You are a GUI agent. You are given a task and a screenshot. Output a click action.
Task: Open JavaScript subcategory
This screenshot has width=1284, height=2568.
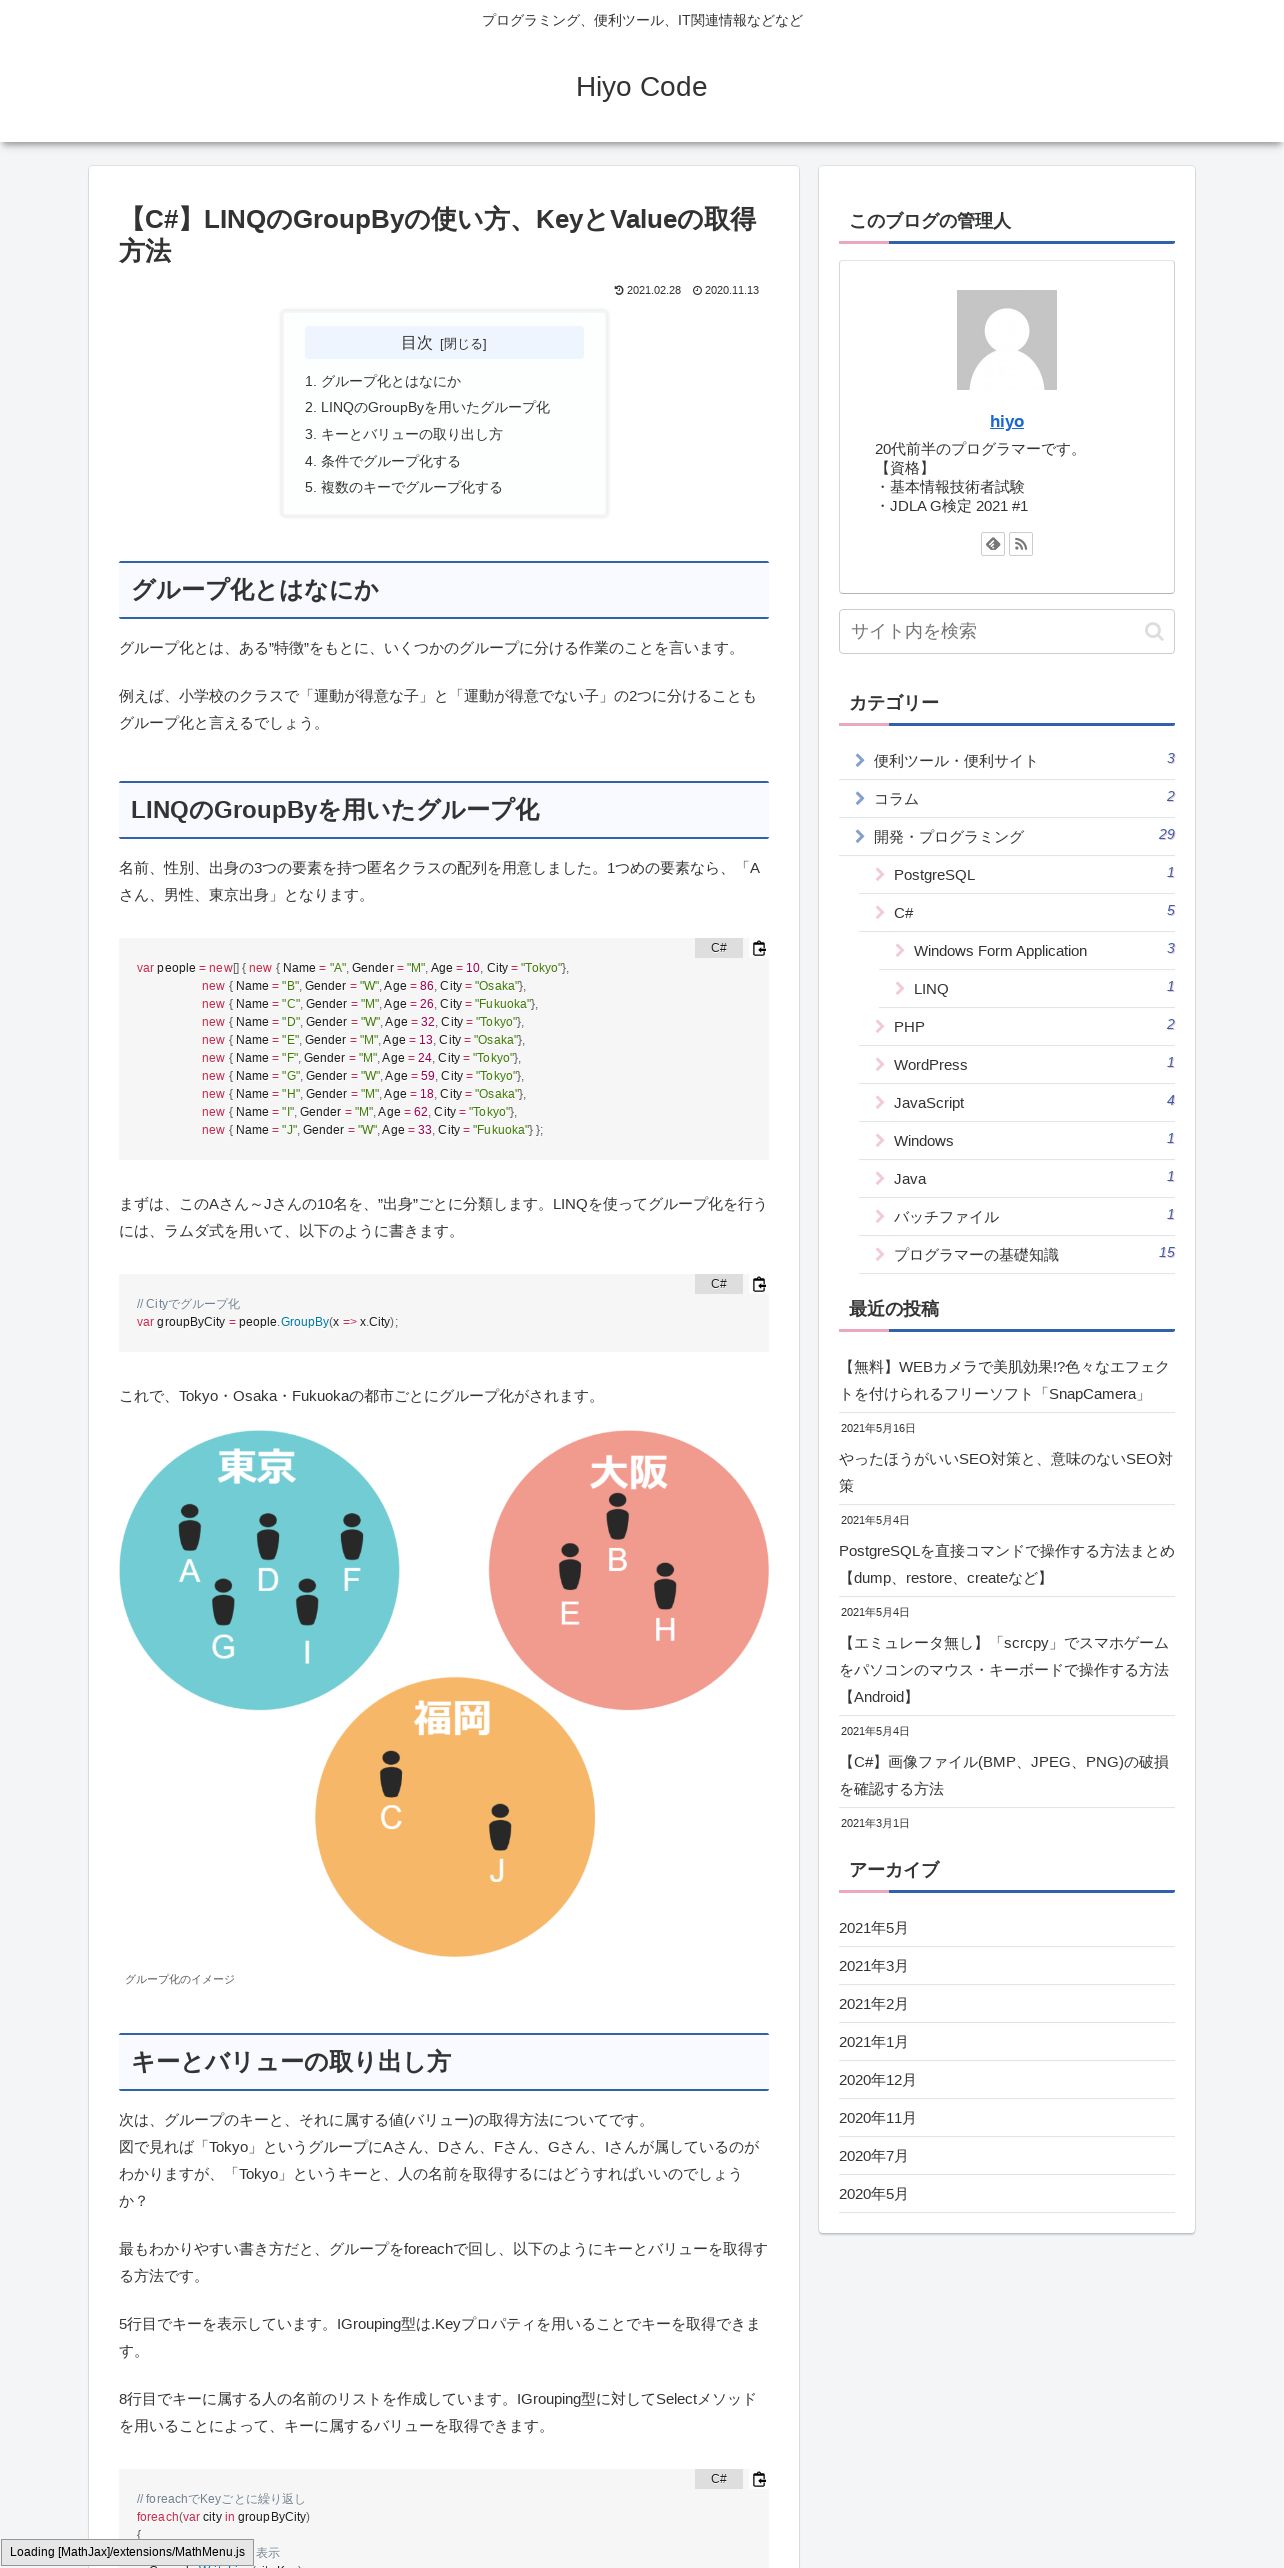pyautogui.click(x=1017, y=1103)
